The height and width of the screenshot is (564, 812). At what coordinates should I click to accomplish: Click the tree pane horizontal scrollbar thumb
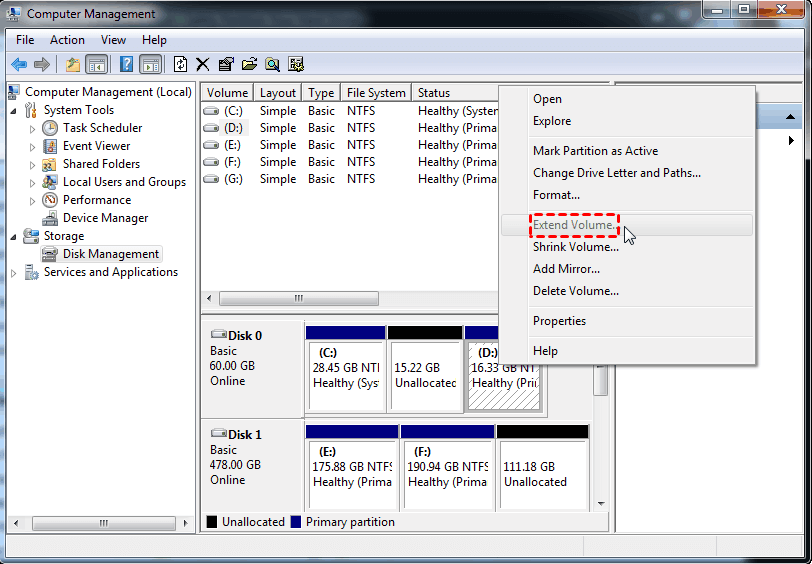coord(104,524)
